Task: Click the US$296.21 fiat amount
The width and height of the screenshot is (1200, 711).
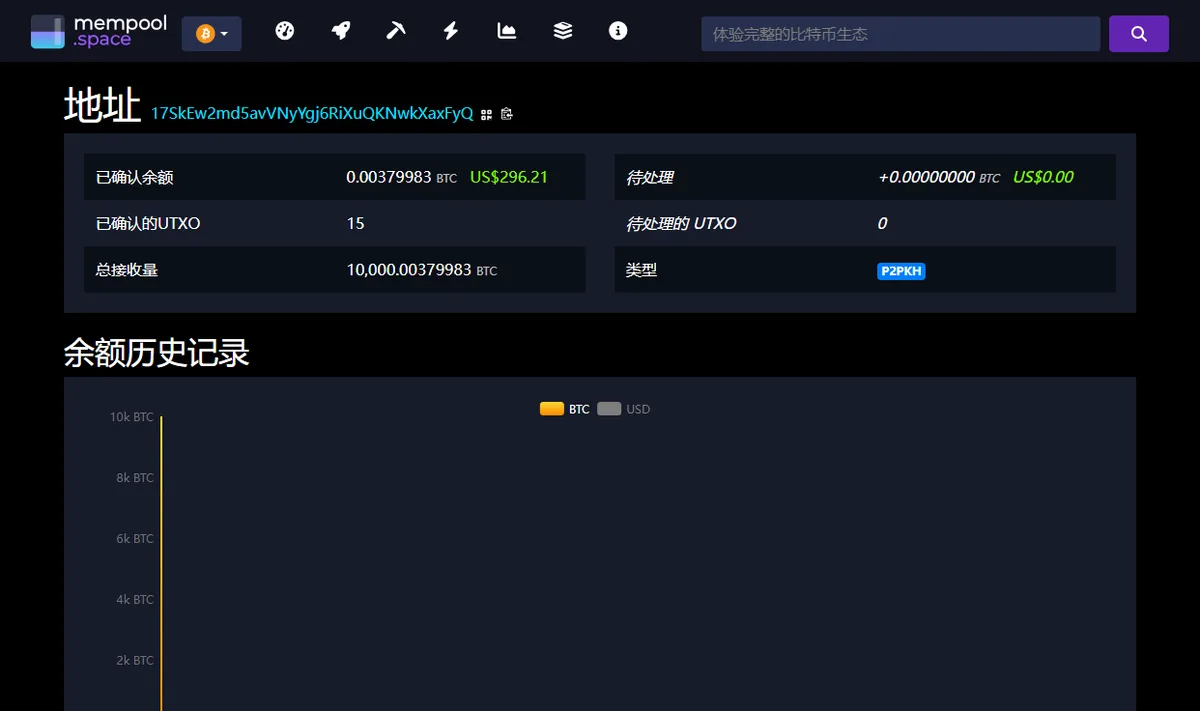Action: [509, 177]
